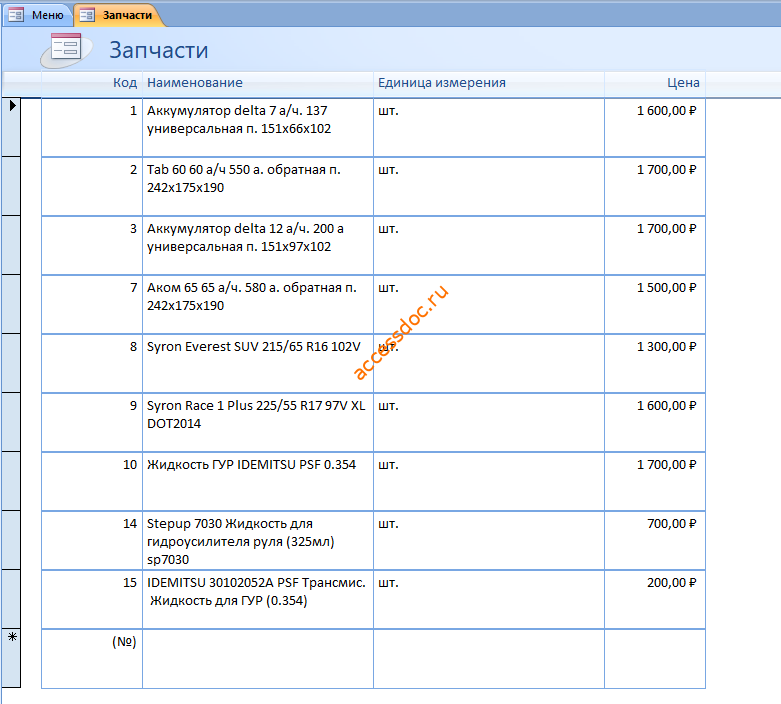The image size is (781, 704).
Task: Click the Наименование column header
Action: click(258, 83)
